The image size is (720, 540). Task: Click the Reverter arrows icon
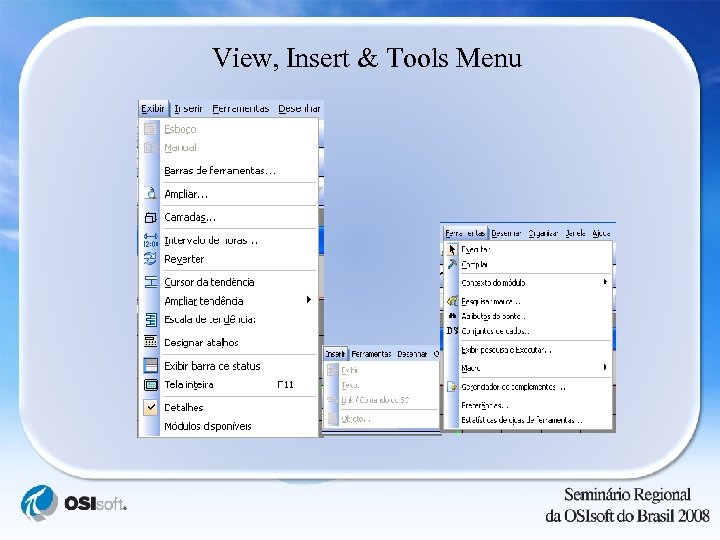[150, 259]
